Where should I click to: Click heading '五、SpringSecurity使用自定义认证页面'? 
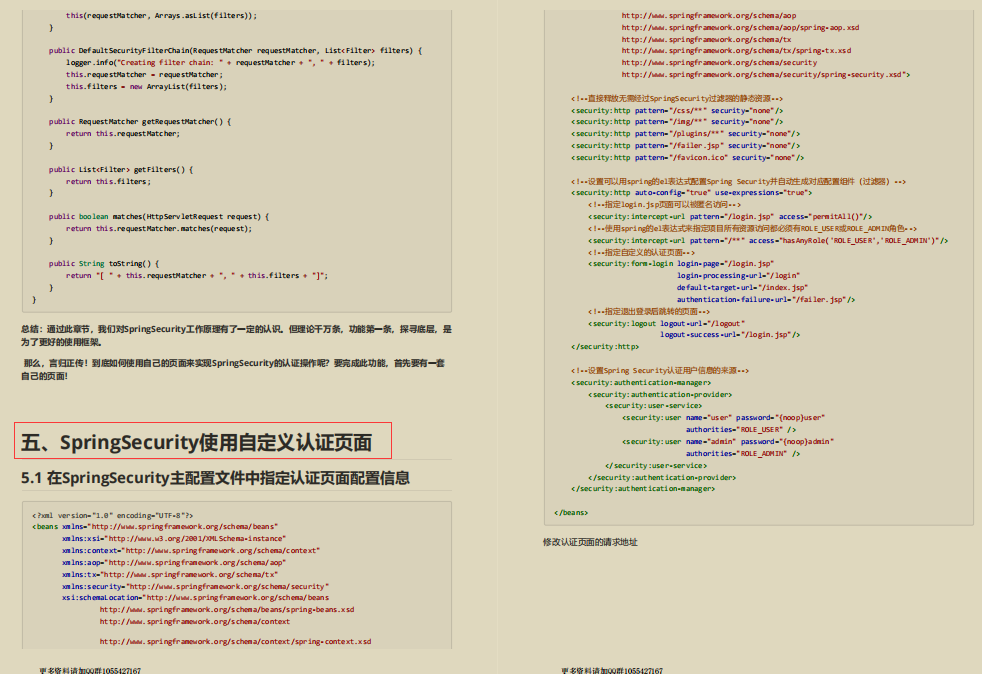pos(197,443)
